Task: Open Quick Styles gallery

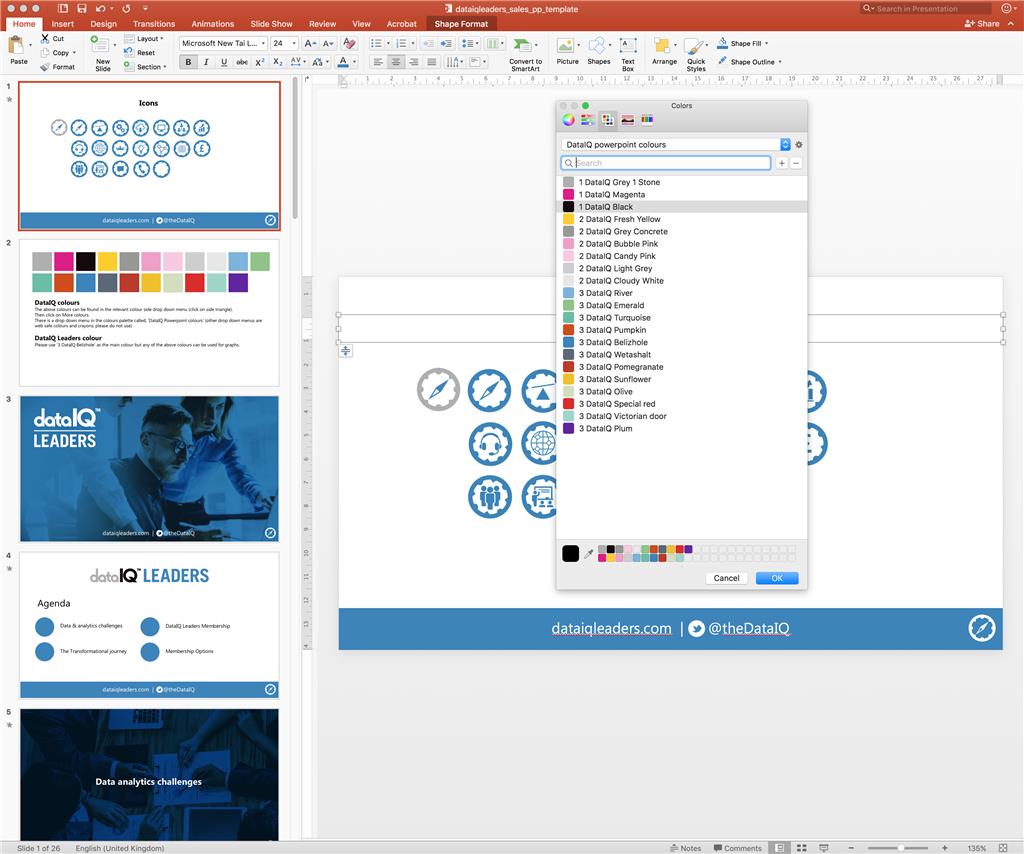Action: 696,54
